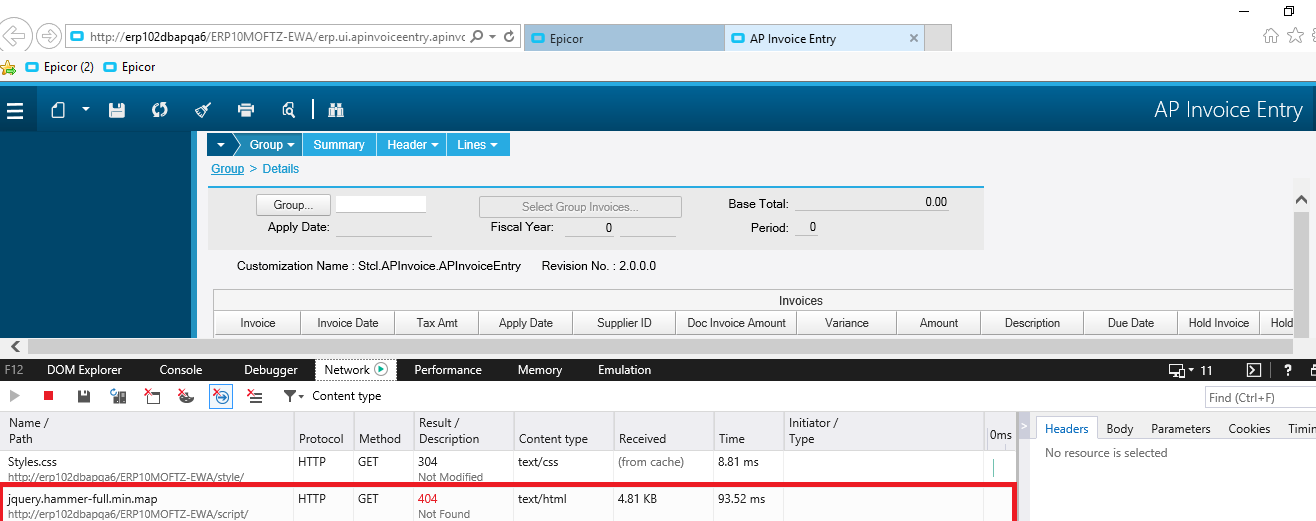Viewport: 1316px width, 521px height.
Task: Refresh the AP Invoice Entry form
Action: pos(159,110)
